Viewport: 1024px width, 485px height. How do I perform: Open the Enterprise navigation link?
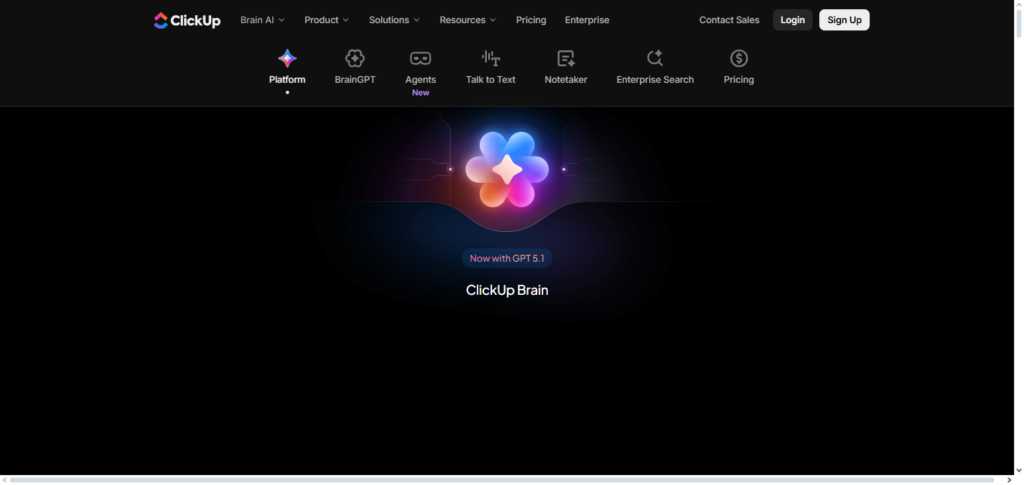(x=587, y=20)
